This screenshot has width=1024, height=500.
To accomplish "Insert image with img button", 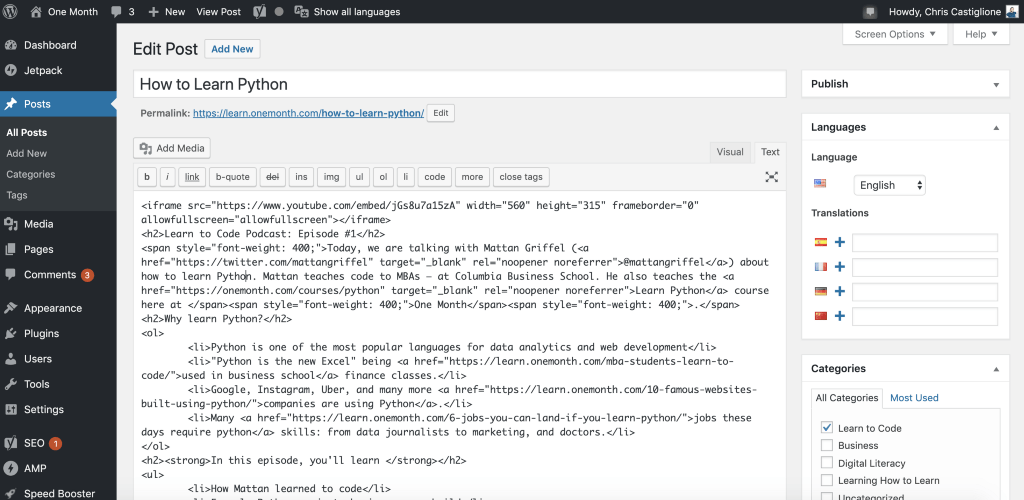I will 331,177.
